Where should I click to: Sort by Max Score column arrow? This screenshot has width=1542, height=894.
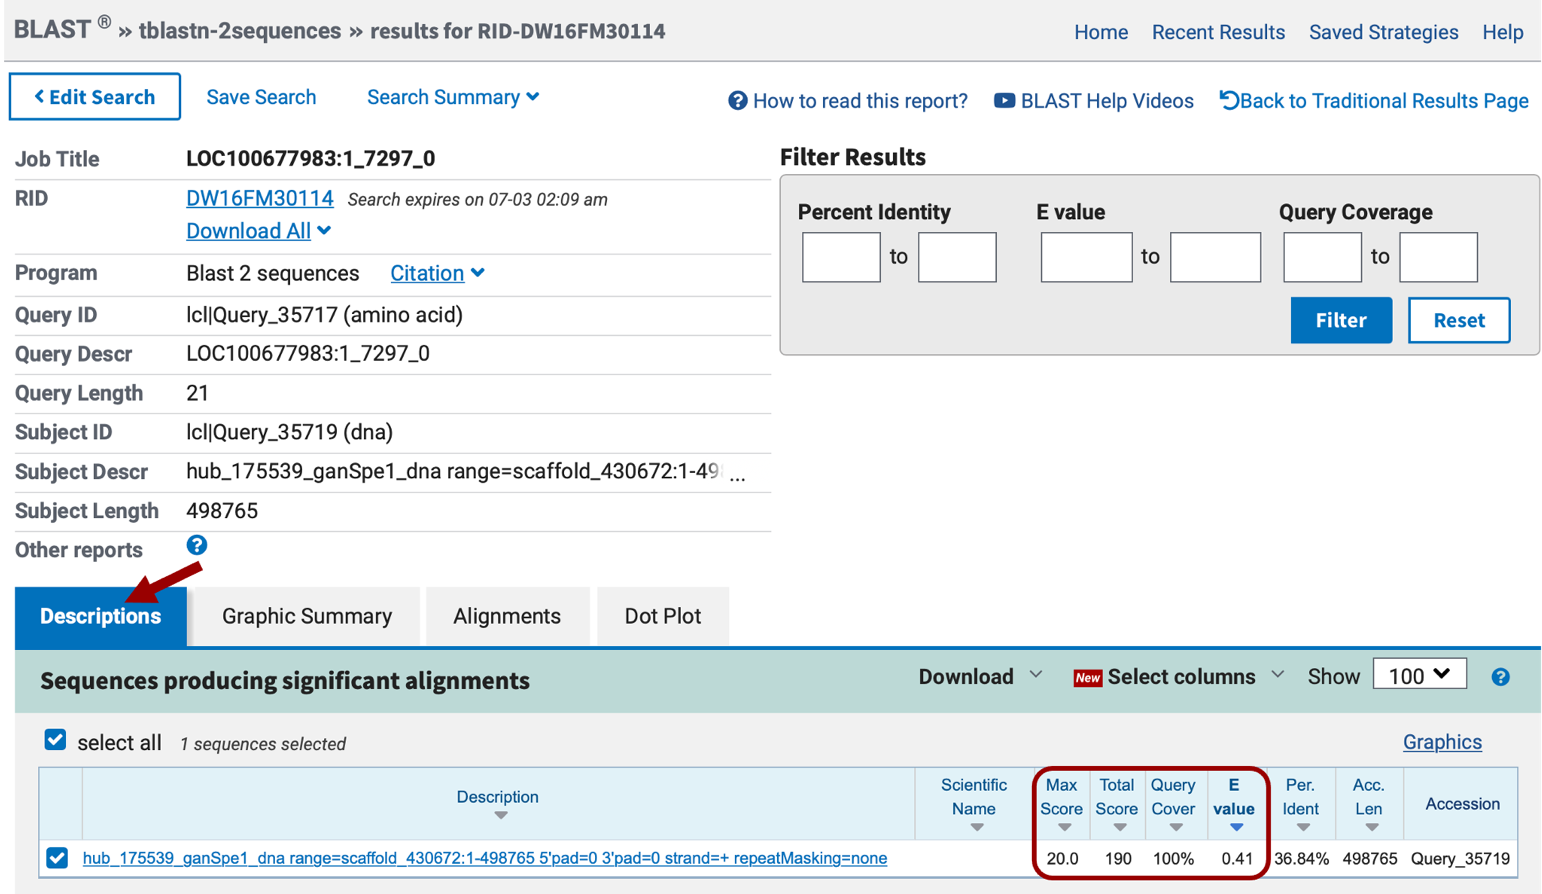pos(1063,827)
